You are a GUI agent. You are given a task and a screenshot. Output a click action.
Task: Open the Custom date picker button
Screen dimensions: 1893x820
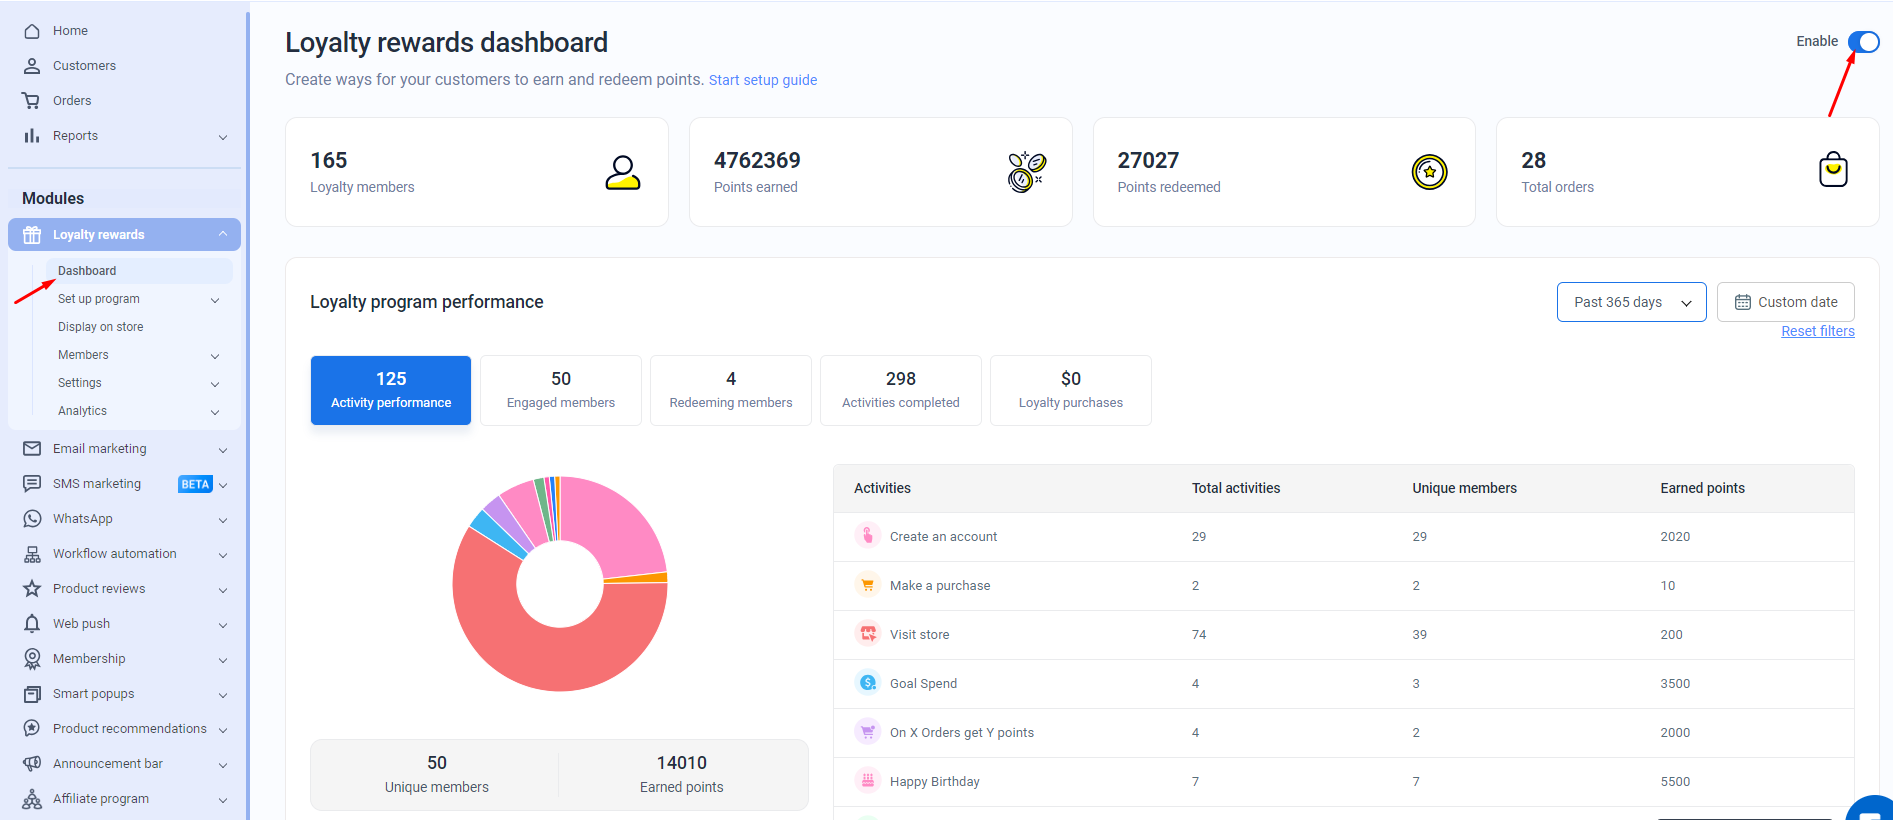pyautogui.click(x=1786, y=302)
